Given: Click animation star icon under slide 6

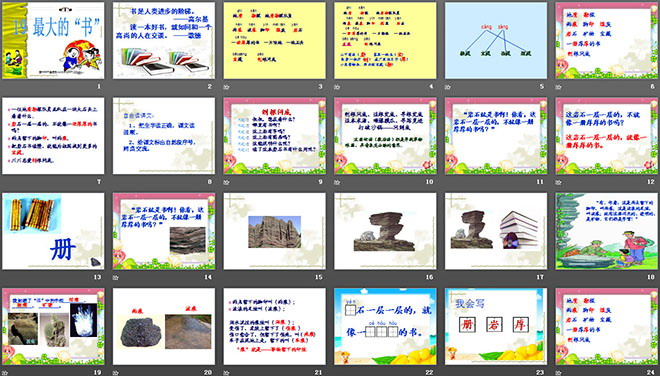Looking at the screenshot, I should tap(559, 87).
